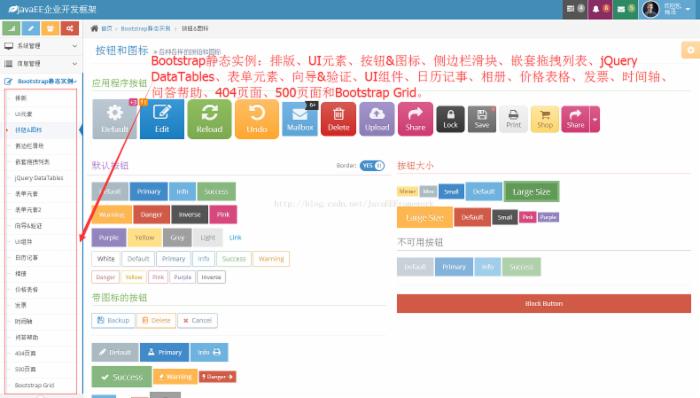Click the blue pencil shortcut button
The width and height of the screenshot is (700, 398).
click(31, 28)
